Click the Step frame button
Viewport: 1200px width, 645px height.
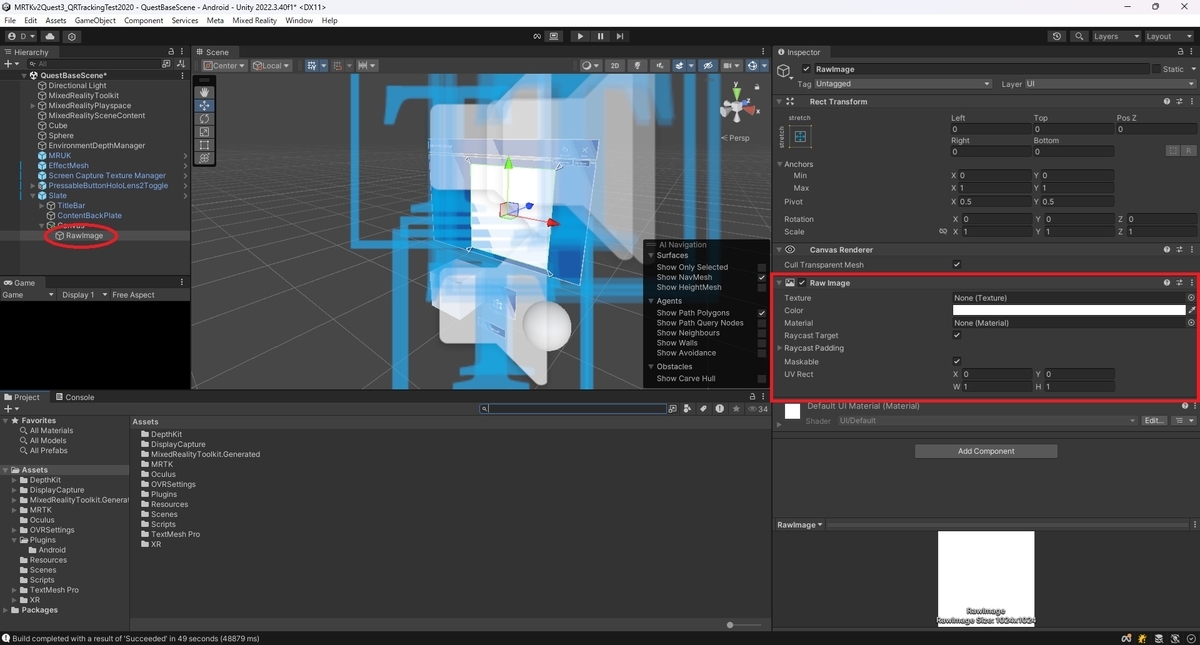coord(620,36)
